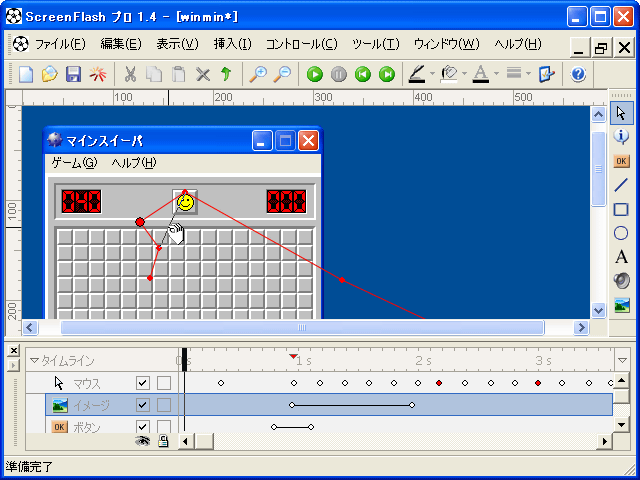The image size is (640, 480).
Task: Toggle lock checkbox for the イメージ track
Action: tap(164, 405)
